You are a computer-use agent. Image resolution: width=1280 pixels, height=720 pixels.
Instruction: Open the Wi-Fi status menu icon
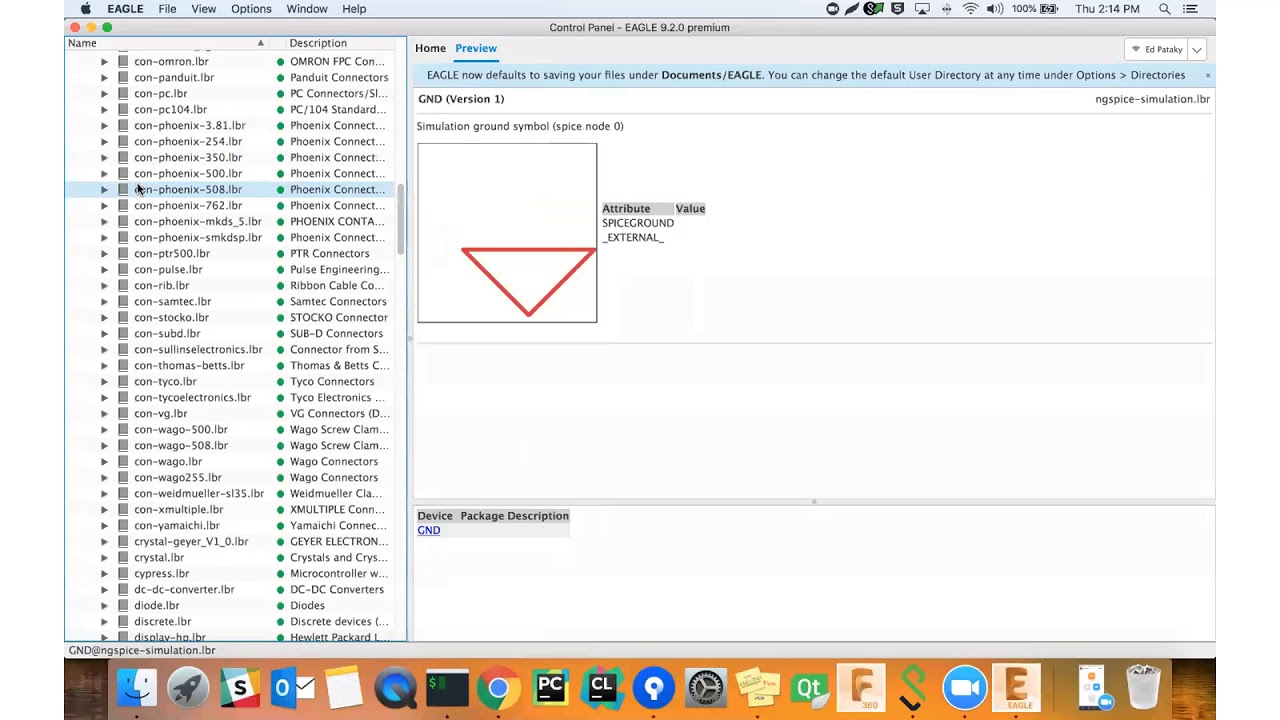pos(970,9)
